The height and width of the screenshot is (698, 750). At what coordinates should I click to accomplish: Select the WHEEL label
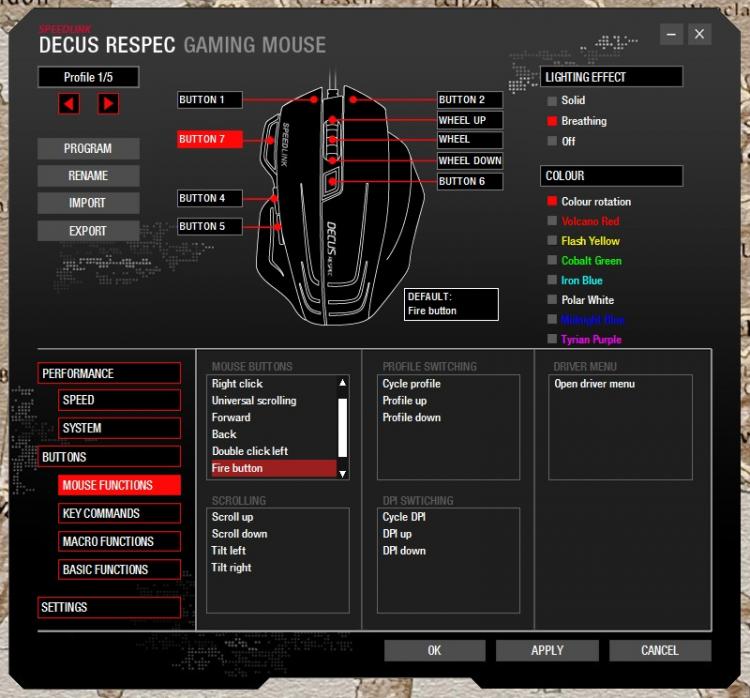470,140
